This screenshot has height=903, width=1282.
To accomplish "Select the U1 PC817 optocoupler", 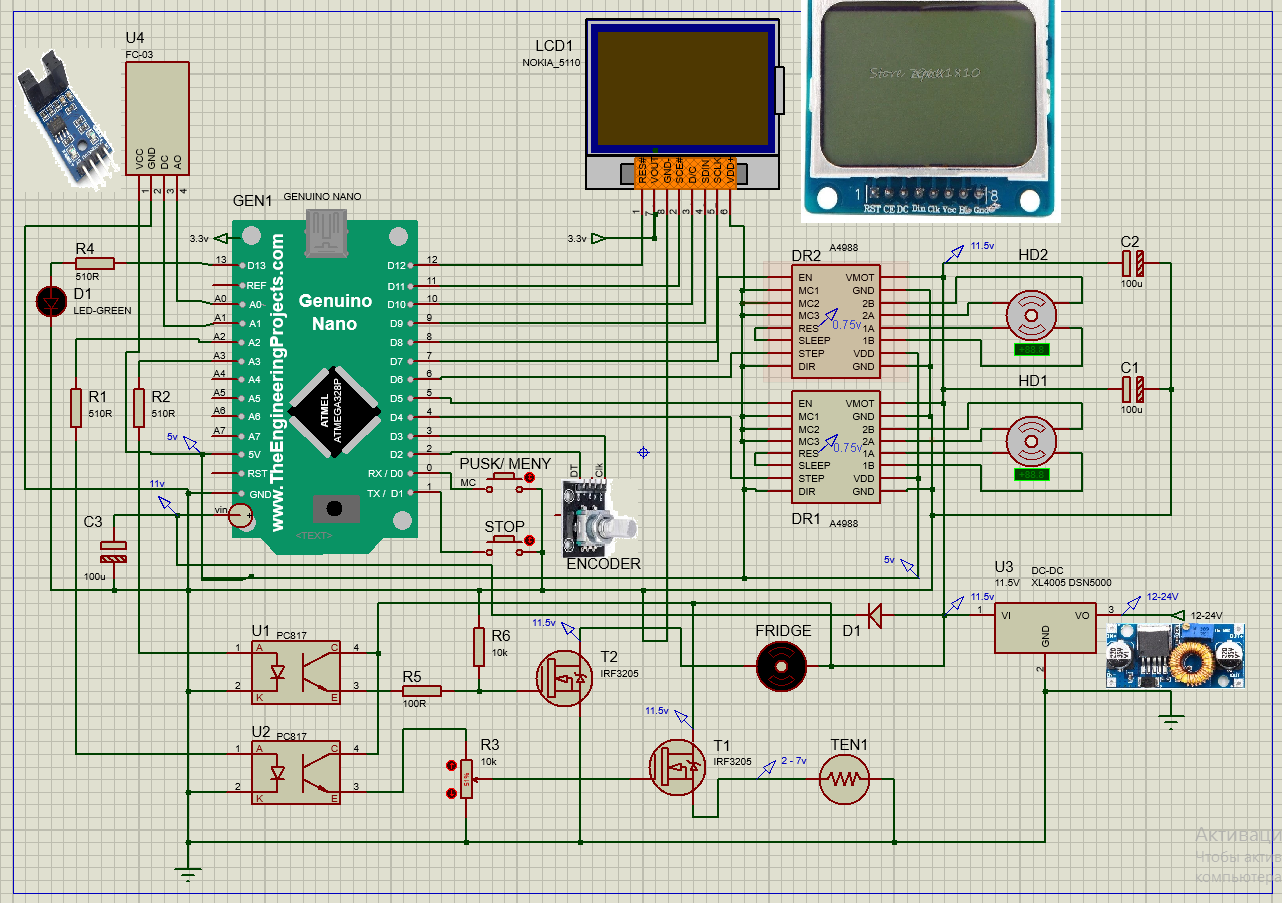I will pyautogui.click(x=296, y=672).
